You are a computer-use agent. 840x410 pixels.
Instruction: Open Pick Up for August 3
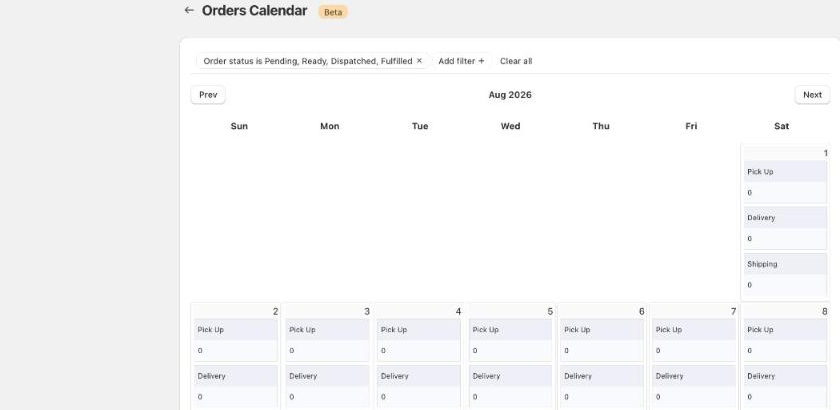coord(327,340)
